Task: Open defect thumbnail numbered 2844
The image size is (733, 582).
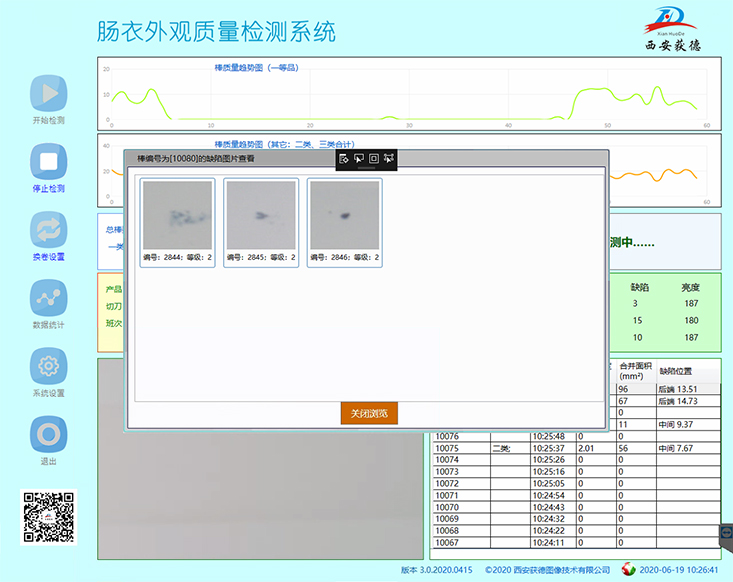Action: 177,216
